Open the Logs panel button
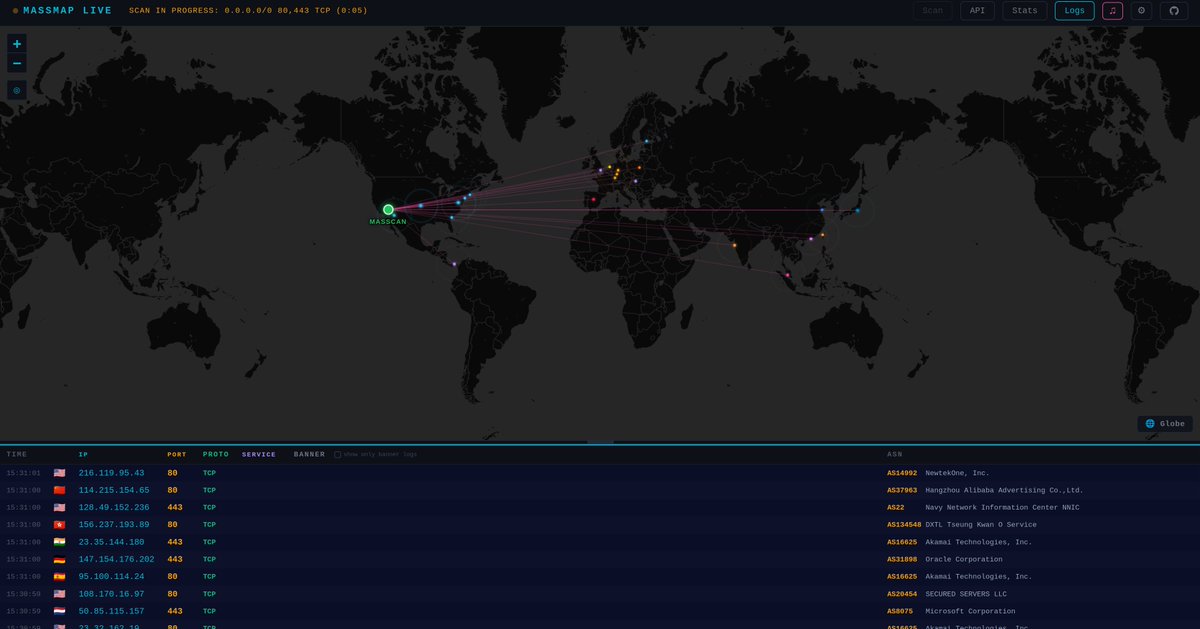 pos(1074,11)
